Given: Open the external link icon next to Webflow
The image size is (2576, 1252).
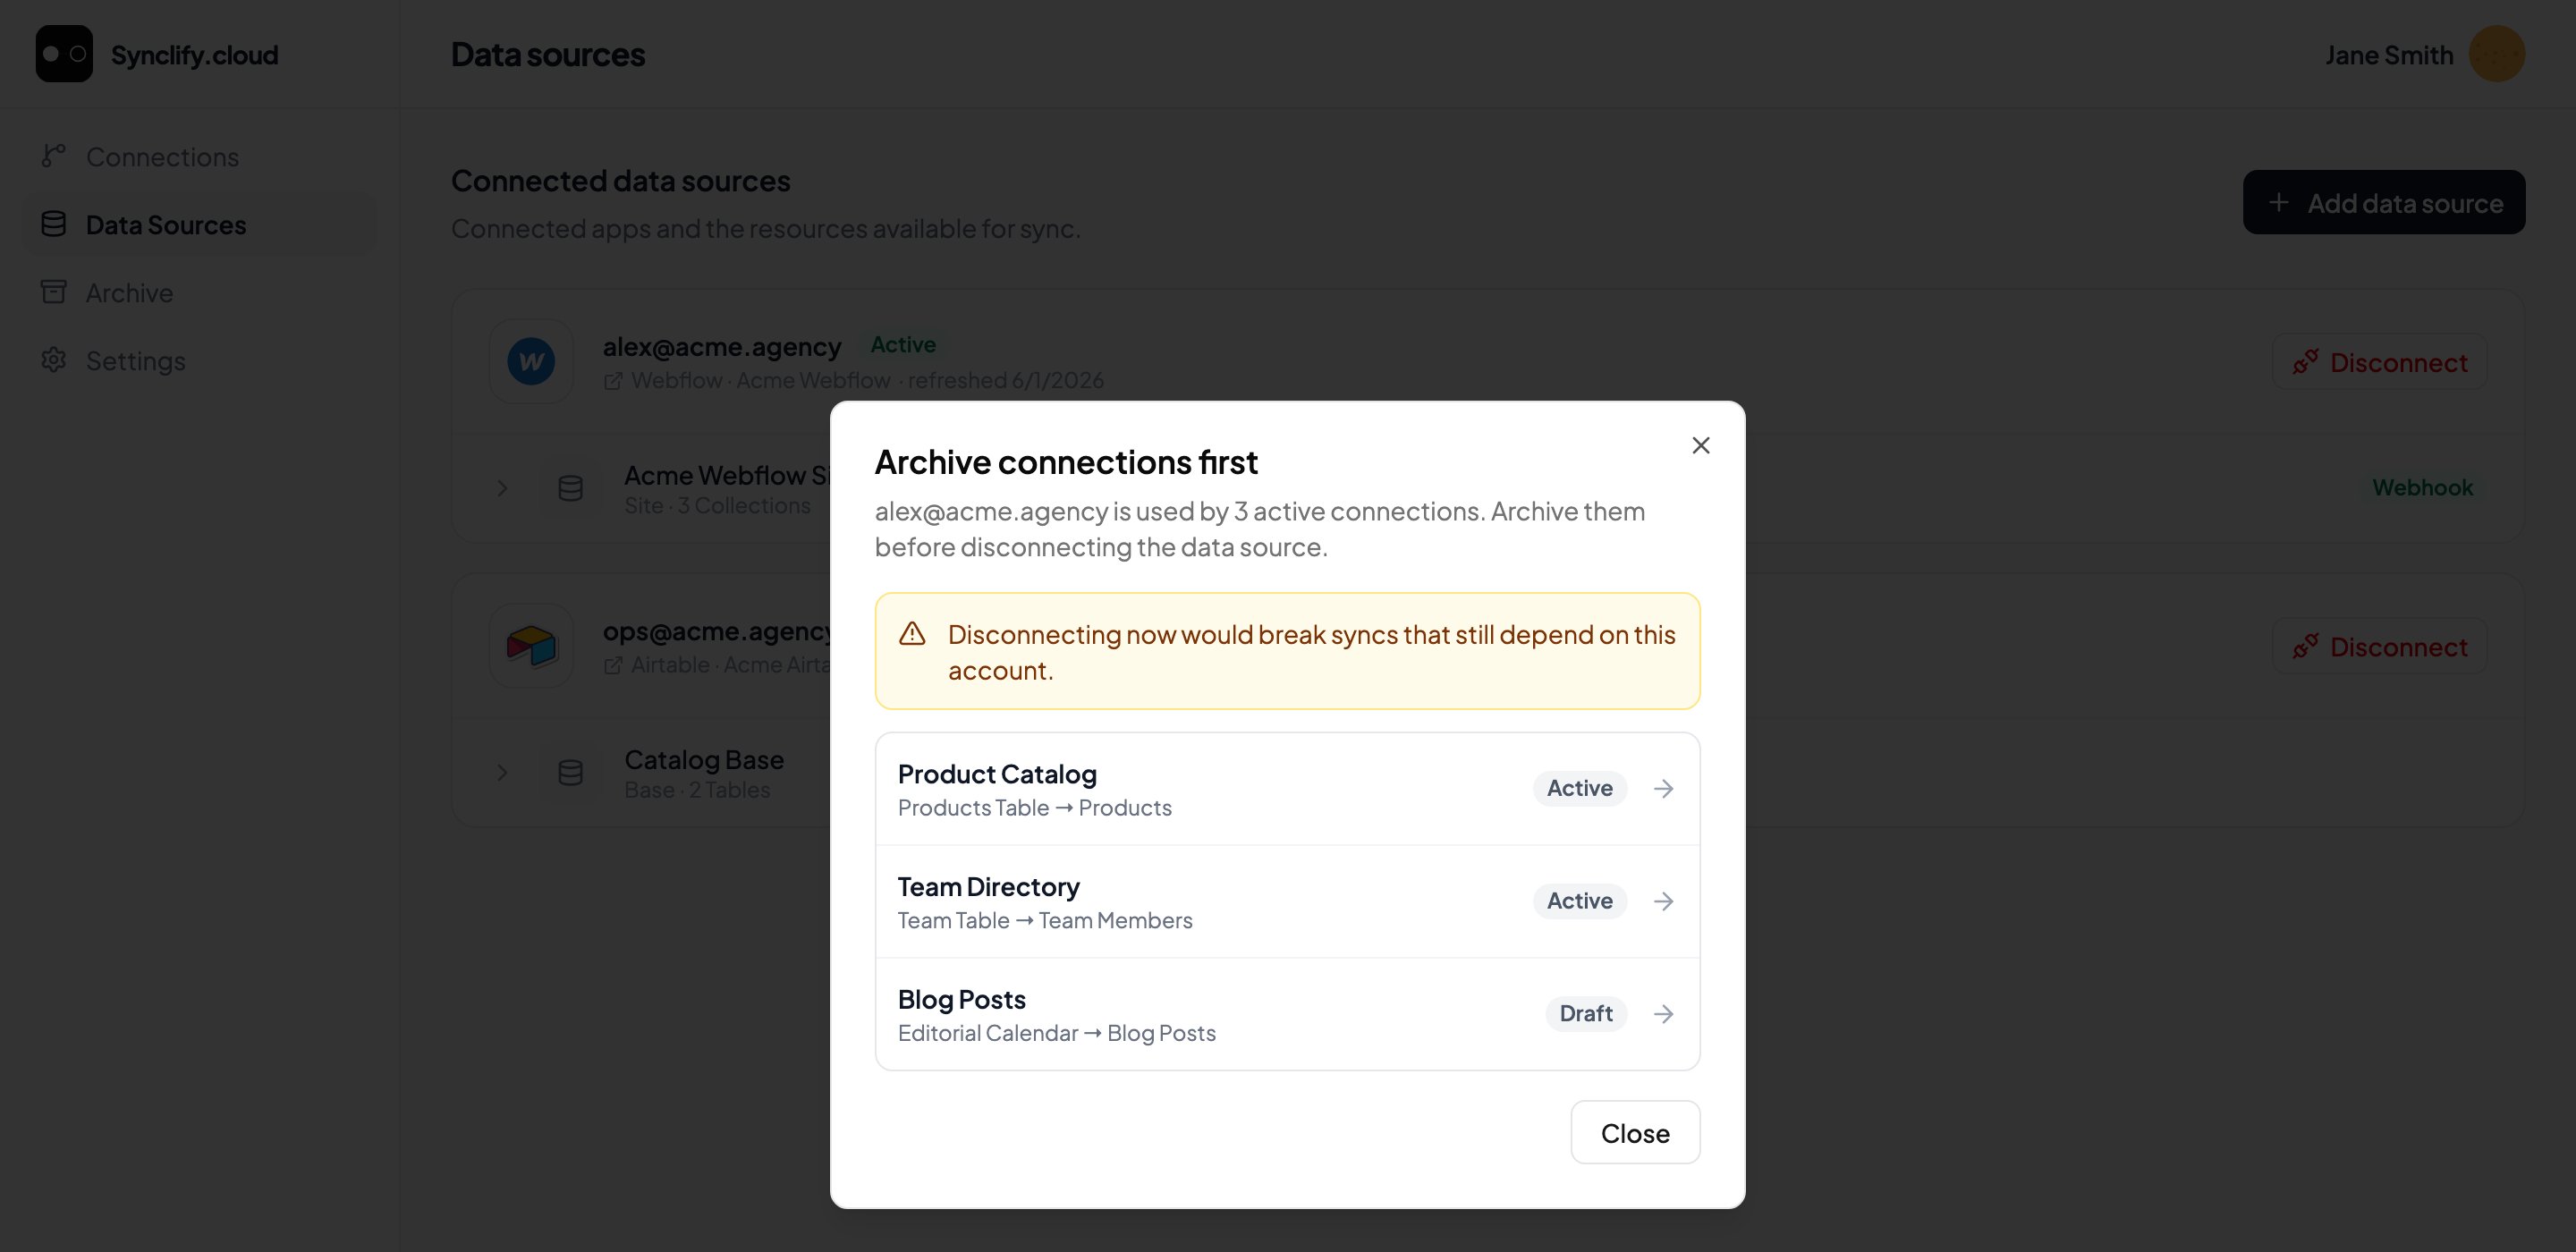Looking at the screenshot, I should click(x=613, y=381).
